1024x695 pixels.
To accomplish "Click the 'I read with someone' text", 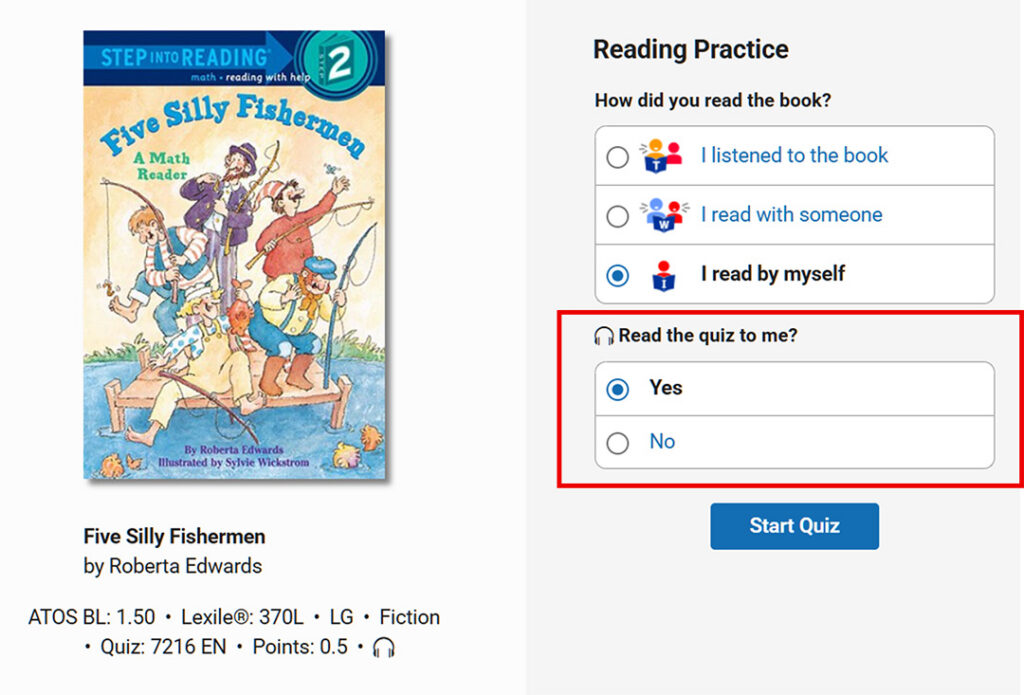I will tap(791, 214).
